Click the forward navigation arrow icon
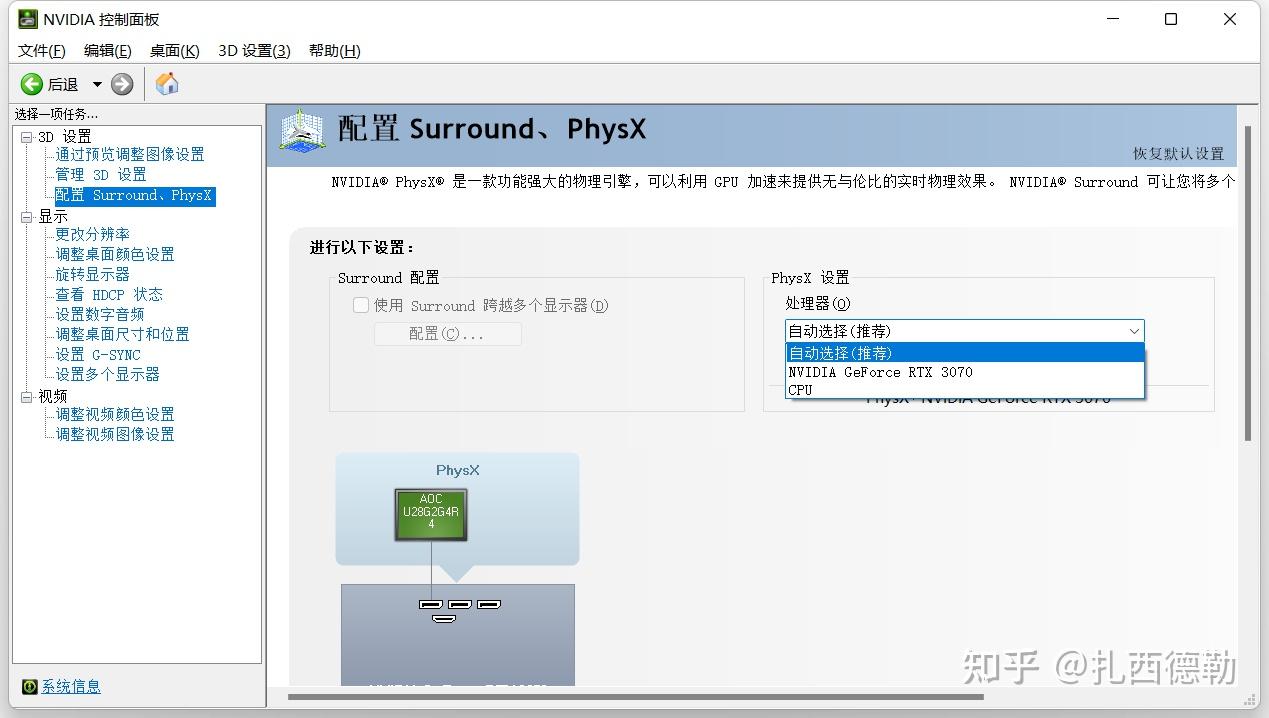 click(122, 84)
